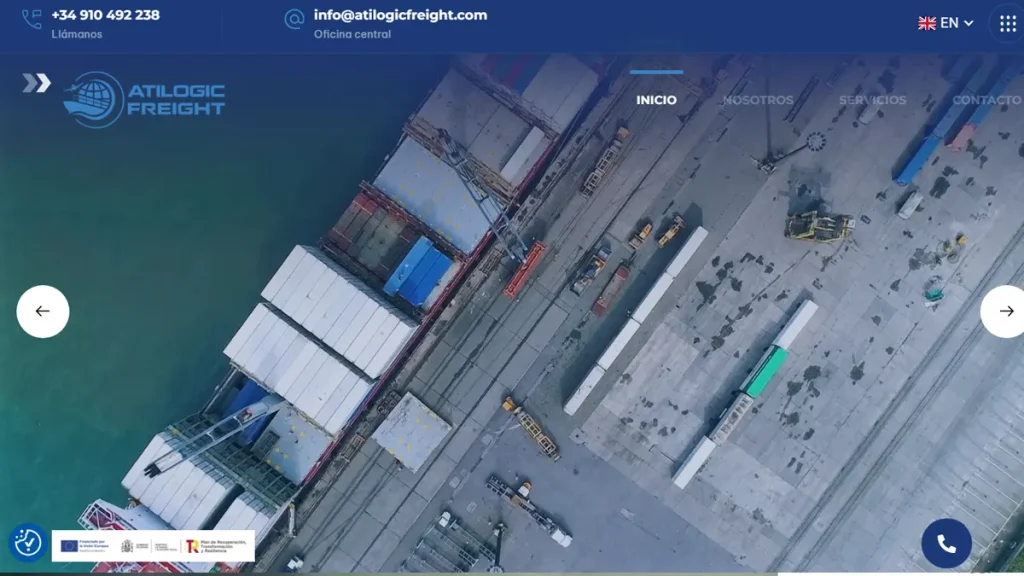Screen dimensions: 1024x576
Task: Open the nine-dot grid menu
Action: (x=1008, y=24)
